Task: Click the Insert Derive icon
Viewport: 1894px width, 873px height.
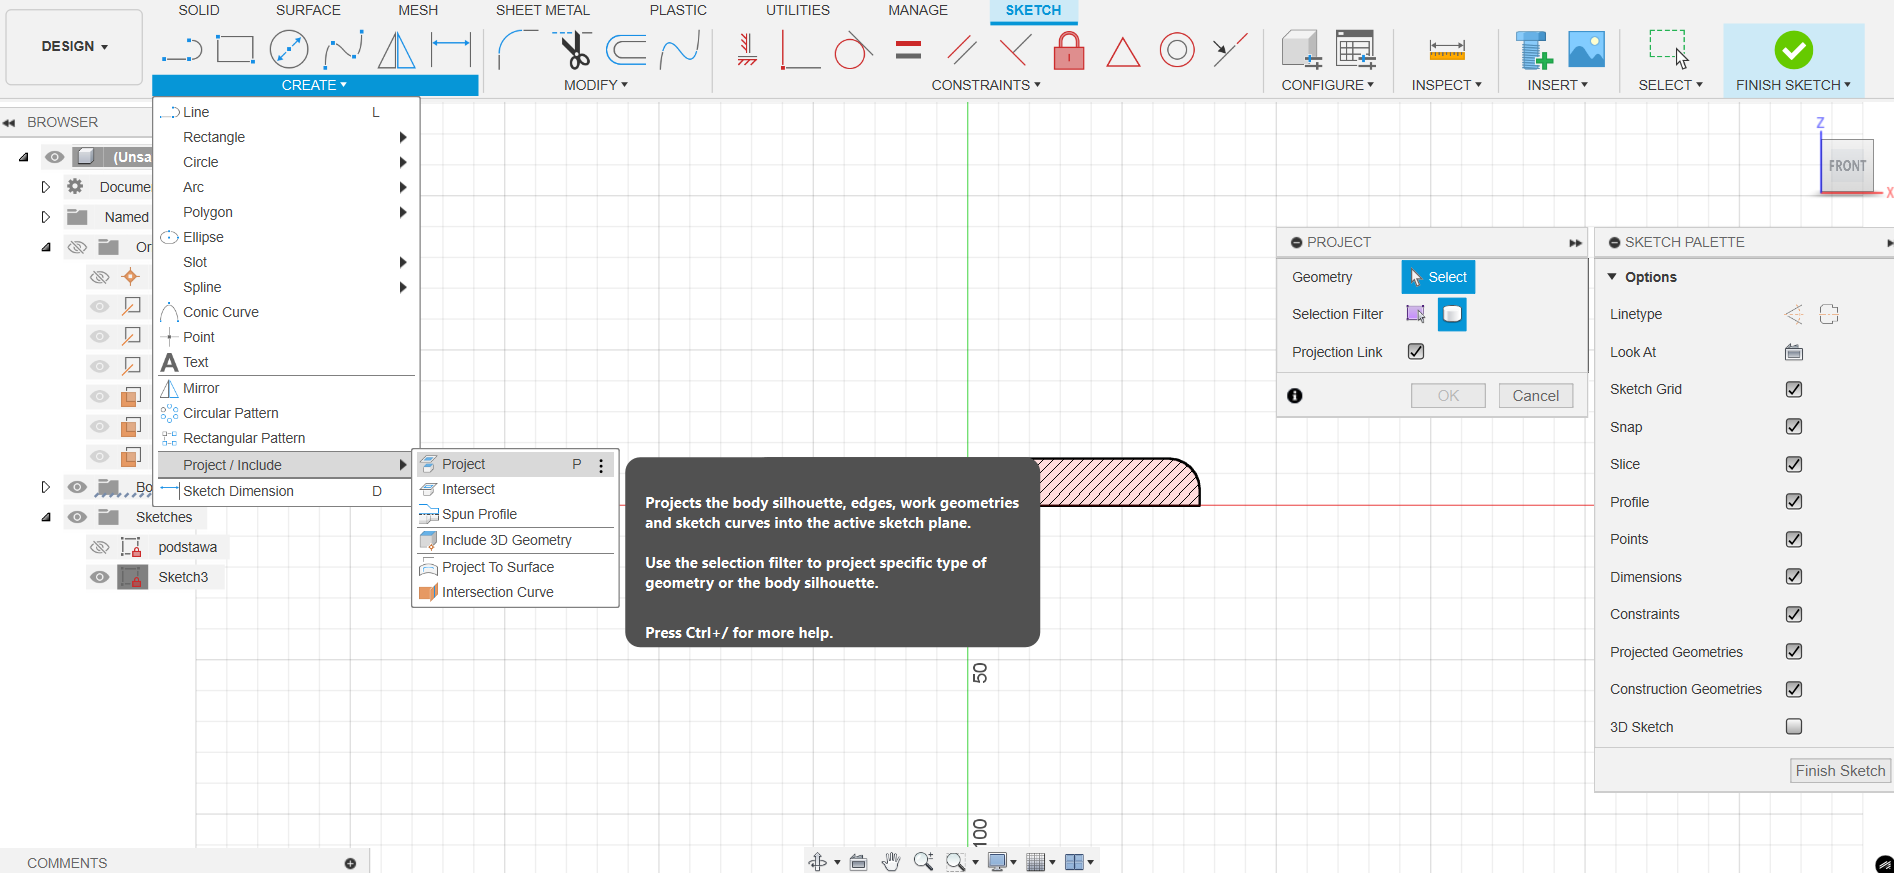Action: [x=1533, y=49]
